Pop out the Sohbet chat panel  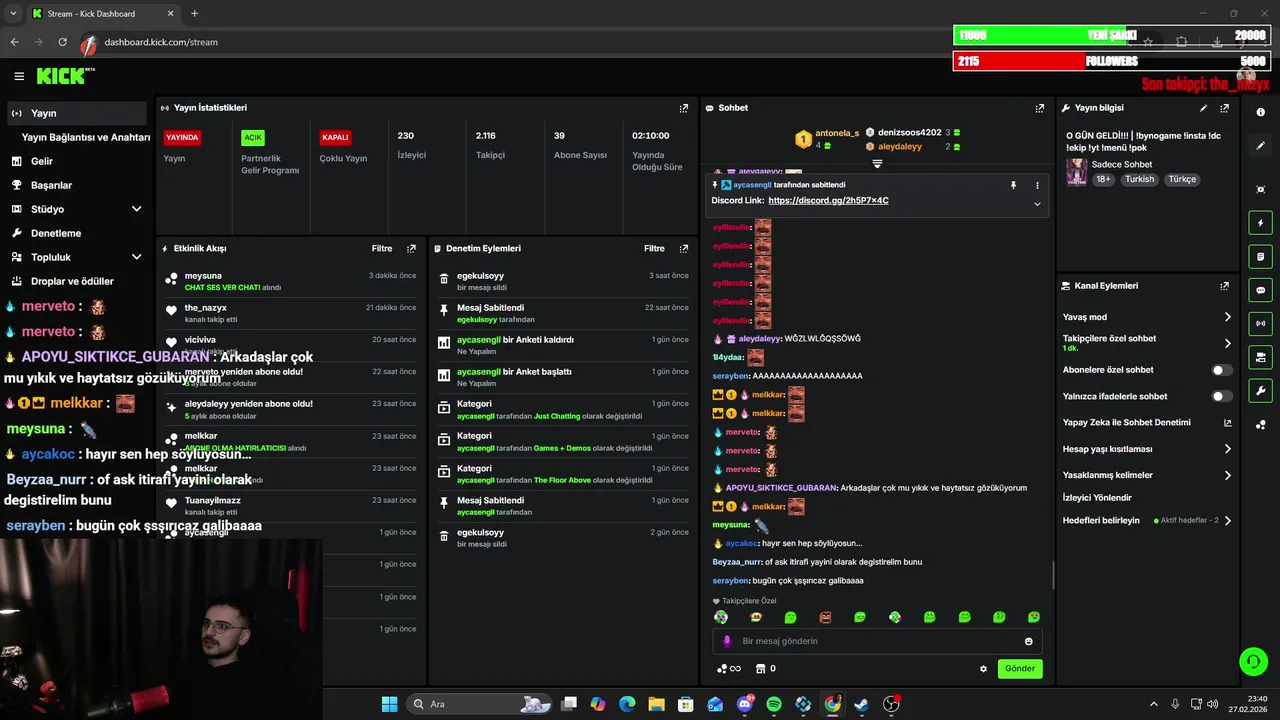(1040, 108)
